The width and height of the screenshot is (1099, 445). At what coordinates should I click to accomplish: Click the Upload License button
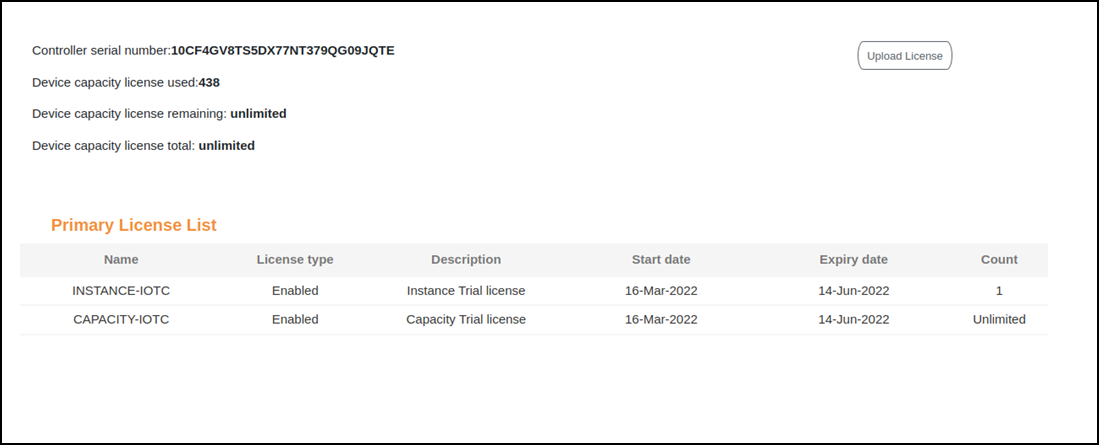tap(904, 56)
